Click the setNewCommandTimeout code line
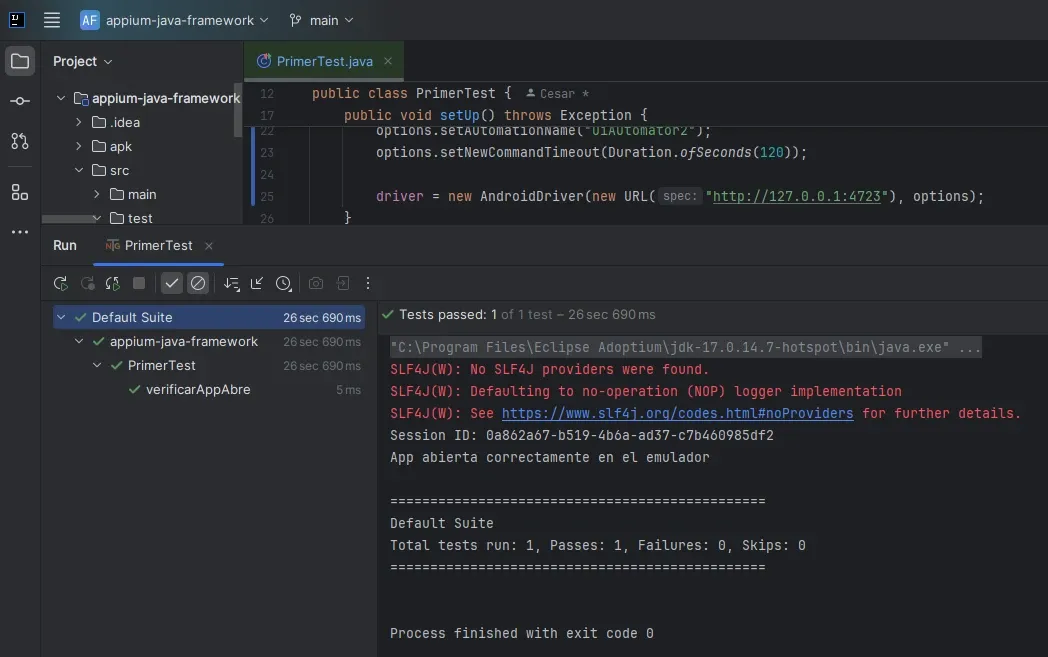The width and height of the screenshot is (1048, 657). pos(591,152)
